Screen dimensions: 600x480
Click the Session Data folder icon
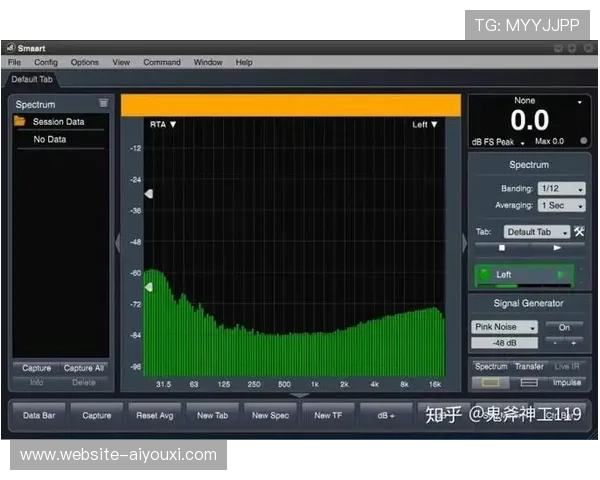coord(20,122)
